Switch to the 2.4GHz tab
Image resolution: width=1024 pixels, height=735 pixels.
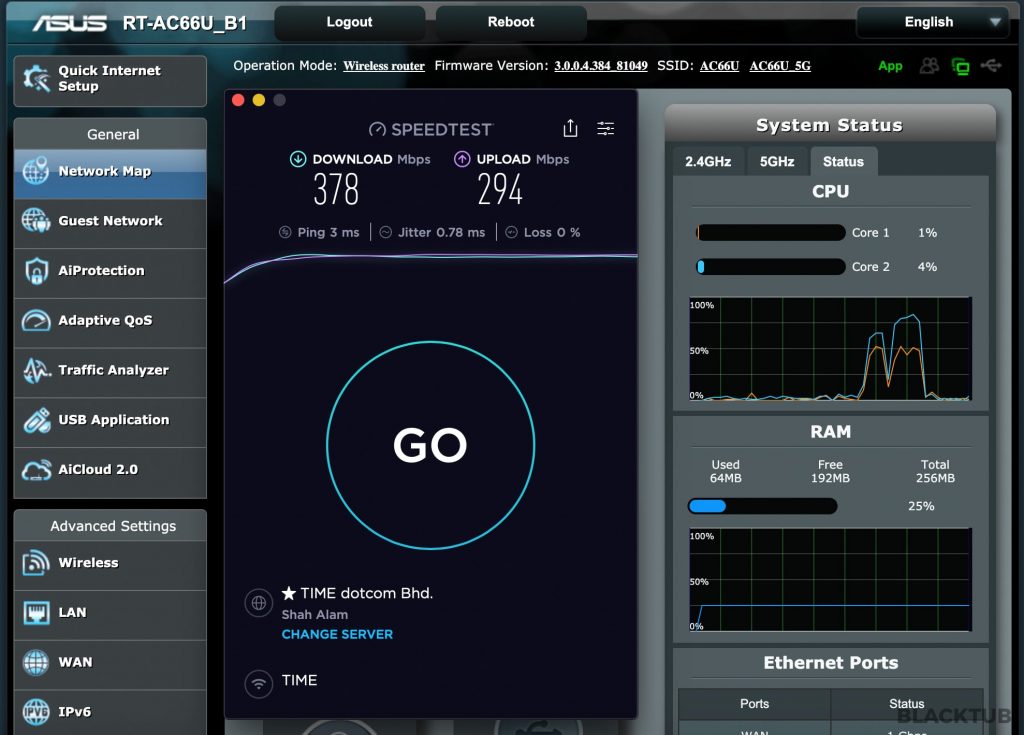(708, 161)
